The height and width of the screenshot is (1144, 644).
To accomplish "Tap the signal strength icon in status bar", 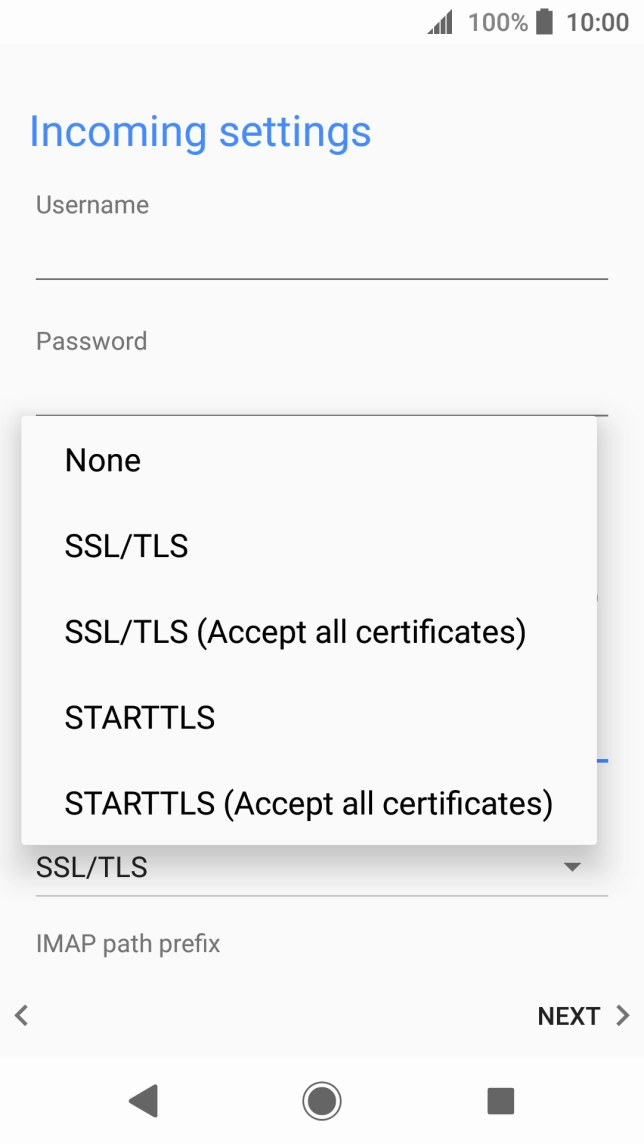I will pyautogui.click(x=440, y=21).
